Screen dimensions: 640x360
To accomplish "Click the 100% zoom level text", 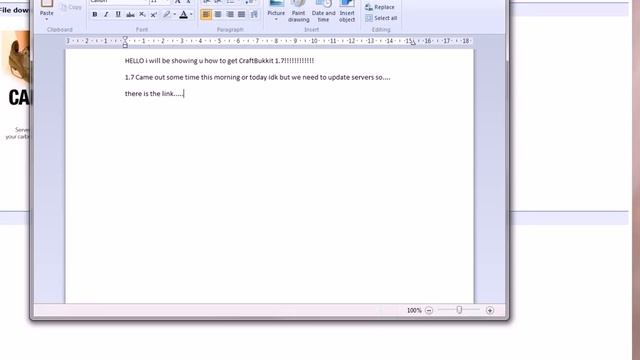I will tap(414, 311).
